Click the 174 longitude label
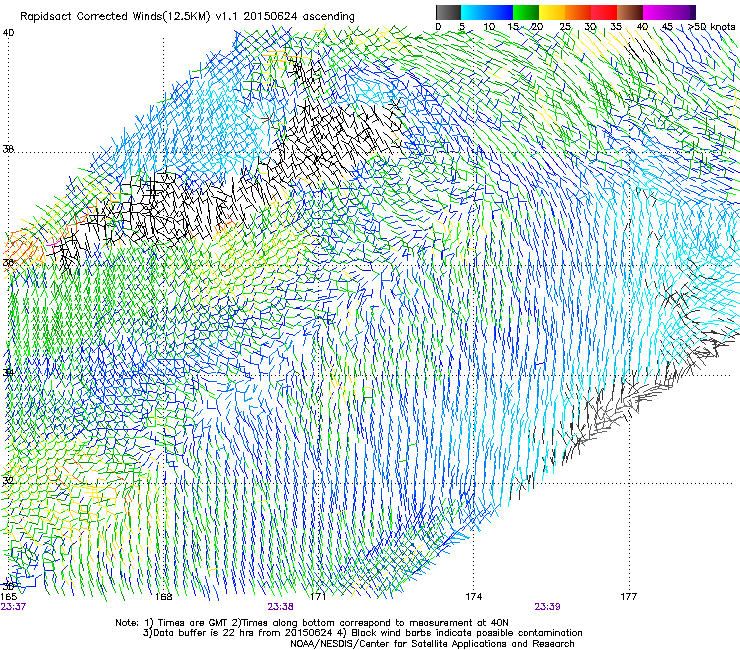The width and height of the screenshot is (740, 650). point(473,597)
